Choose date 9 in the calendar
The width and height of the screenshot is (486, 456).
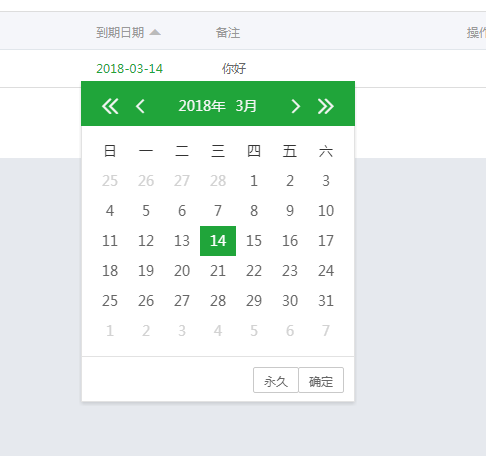[x=290, y=211]
